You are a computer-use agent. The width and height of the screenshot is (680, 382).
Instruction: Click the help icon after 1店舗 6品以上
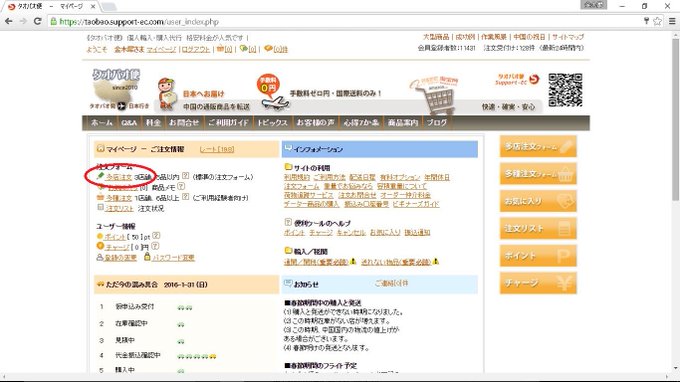tap(185, 196)
